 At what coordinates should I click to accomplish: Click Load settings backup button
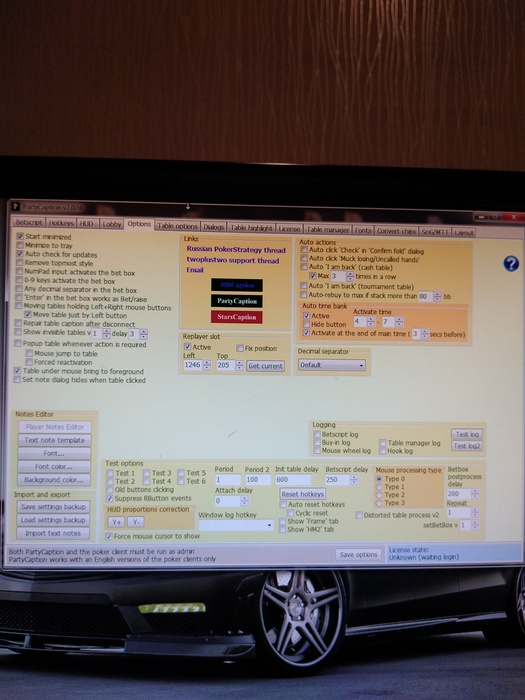click(53, 520)
